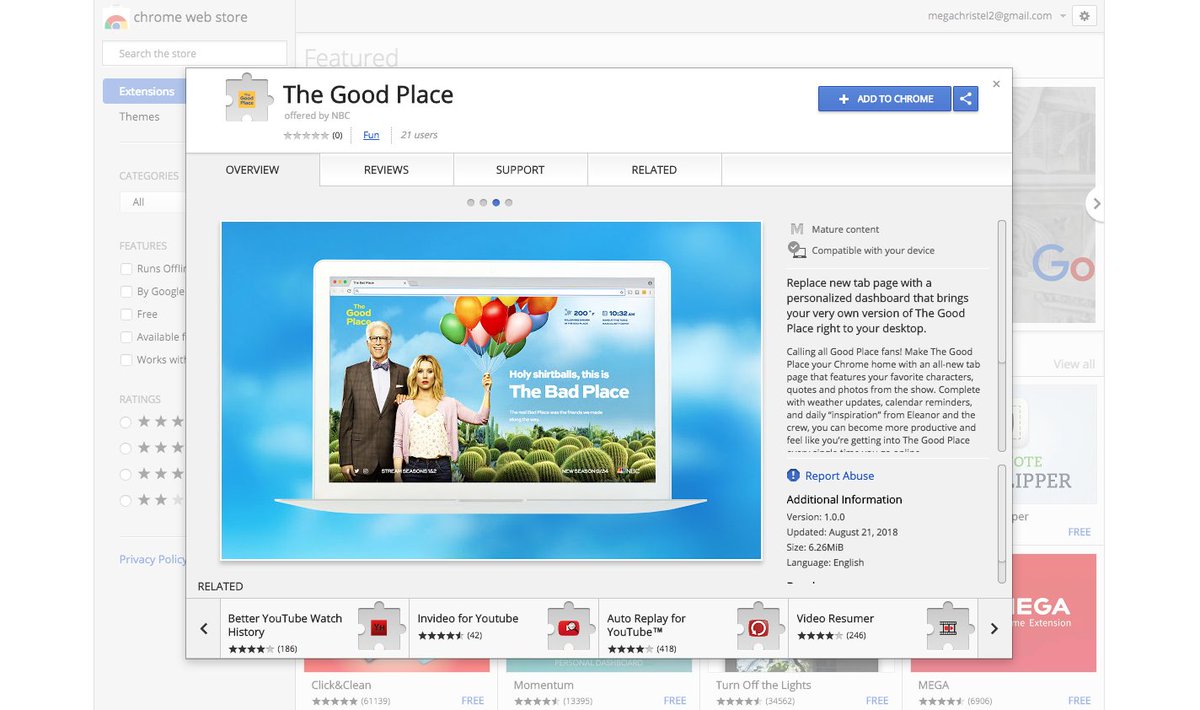Image resolution: width=1200 pixels, height=710 pixels.
Task: Click the MEGA extension thumbnail
Action: [x=1054, y=613]
